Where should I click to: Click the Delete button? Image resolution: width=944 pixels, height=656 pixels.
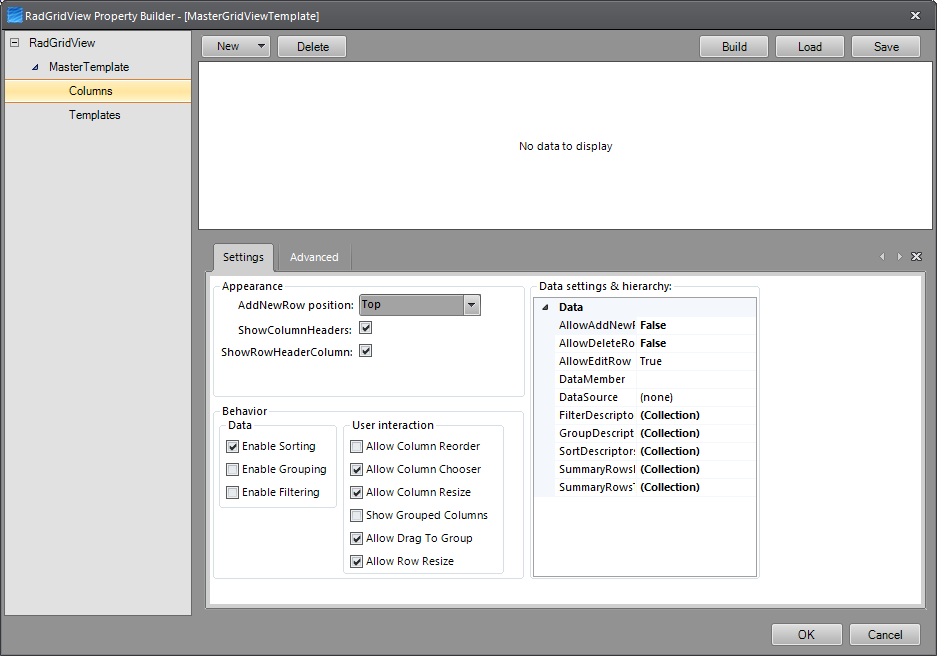312,46
